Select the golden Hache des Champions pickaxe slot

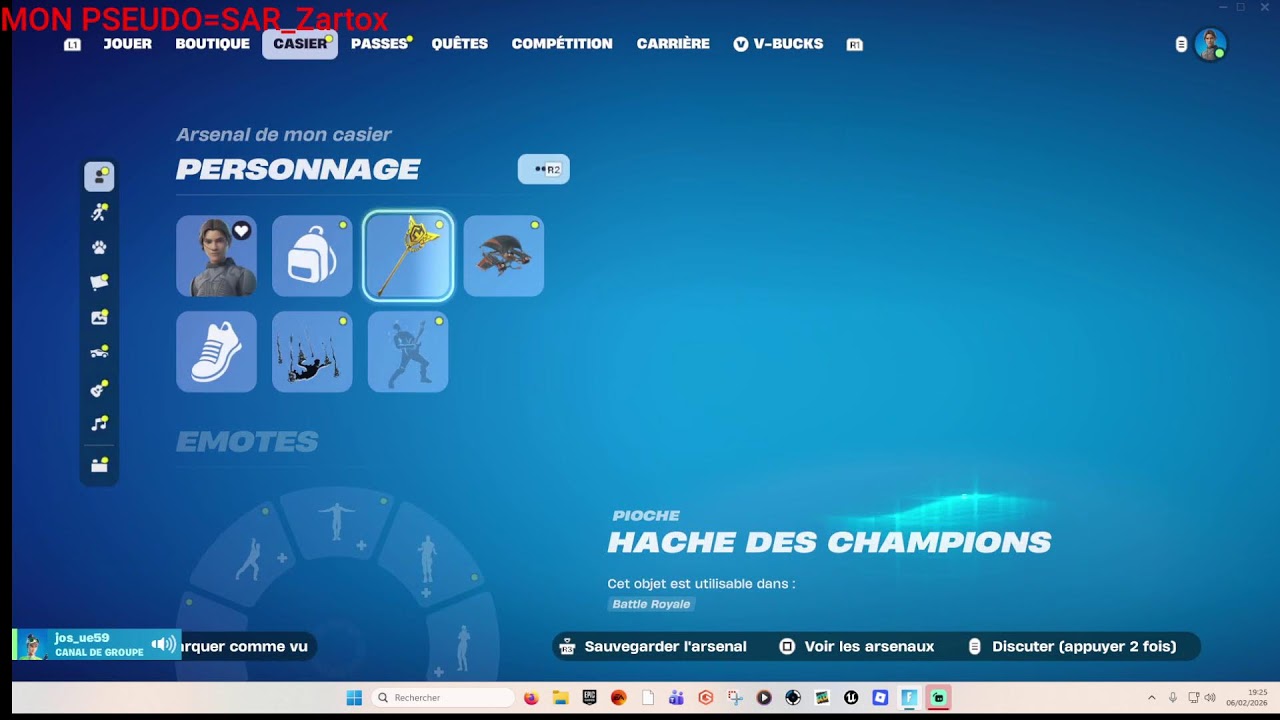pyautogui.click(x=408, y=256)
